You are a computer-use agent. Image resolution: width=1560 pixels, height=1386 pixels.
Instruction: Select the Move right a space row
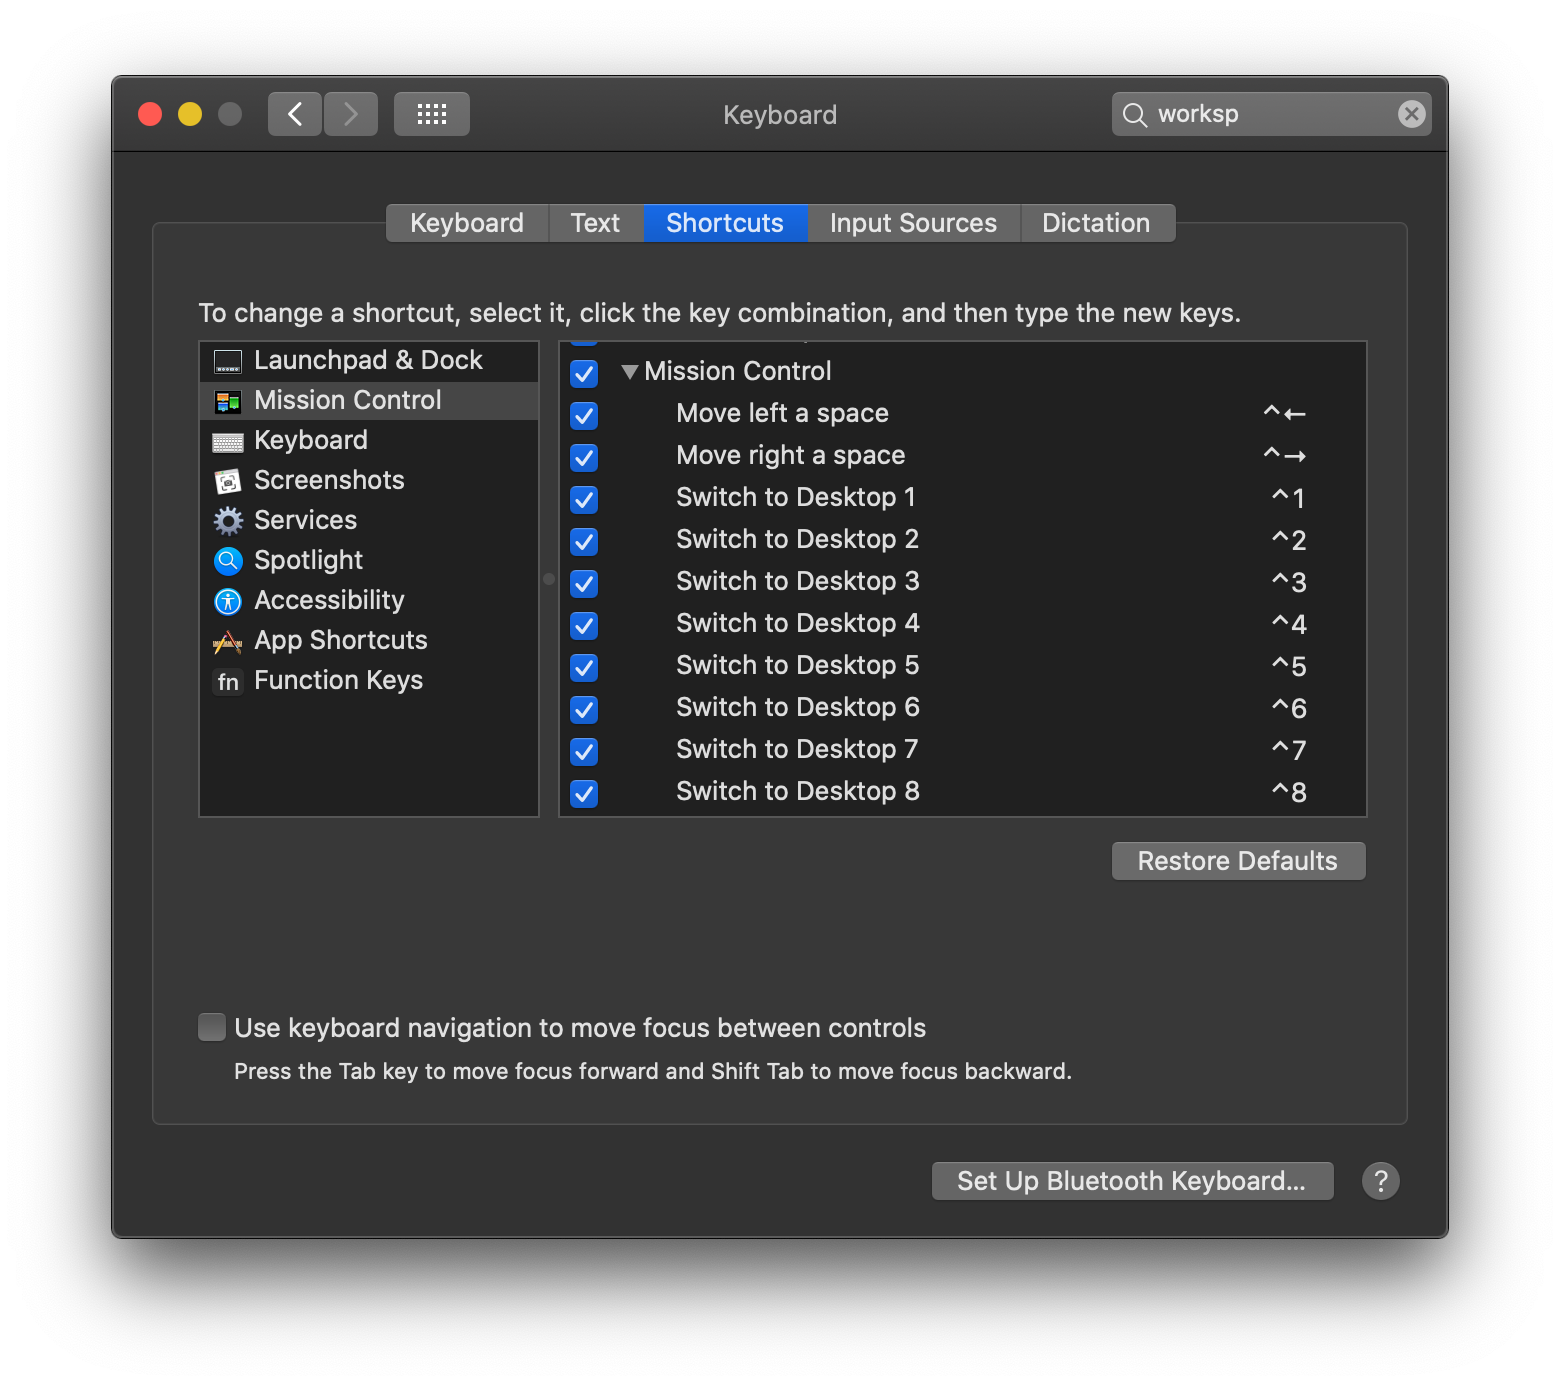[x=962, y=456]
